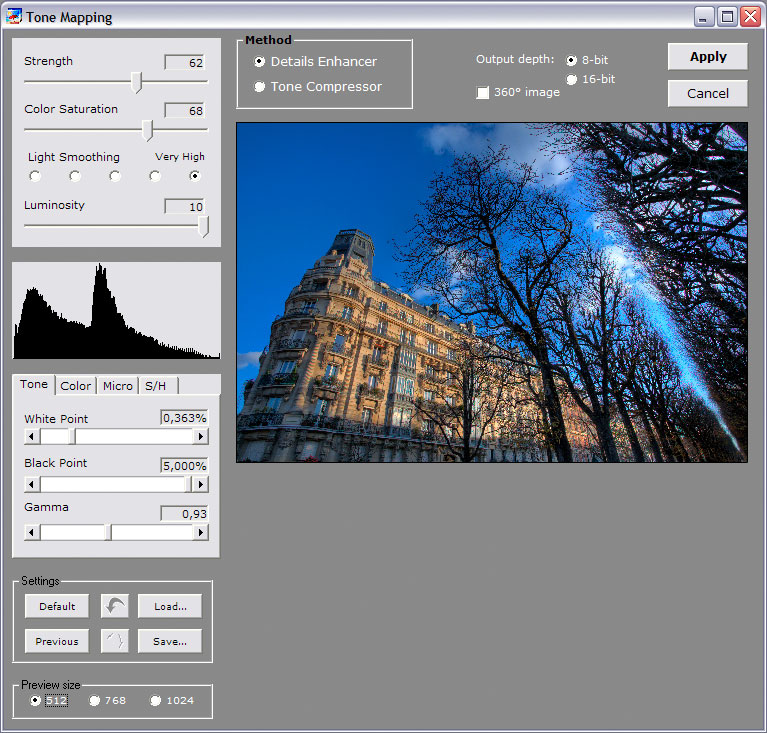The width and height of the screenshot is (767, 733).
Task: Click the building preview image
Action: (x=492, y=292)
